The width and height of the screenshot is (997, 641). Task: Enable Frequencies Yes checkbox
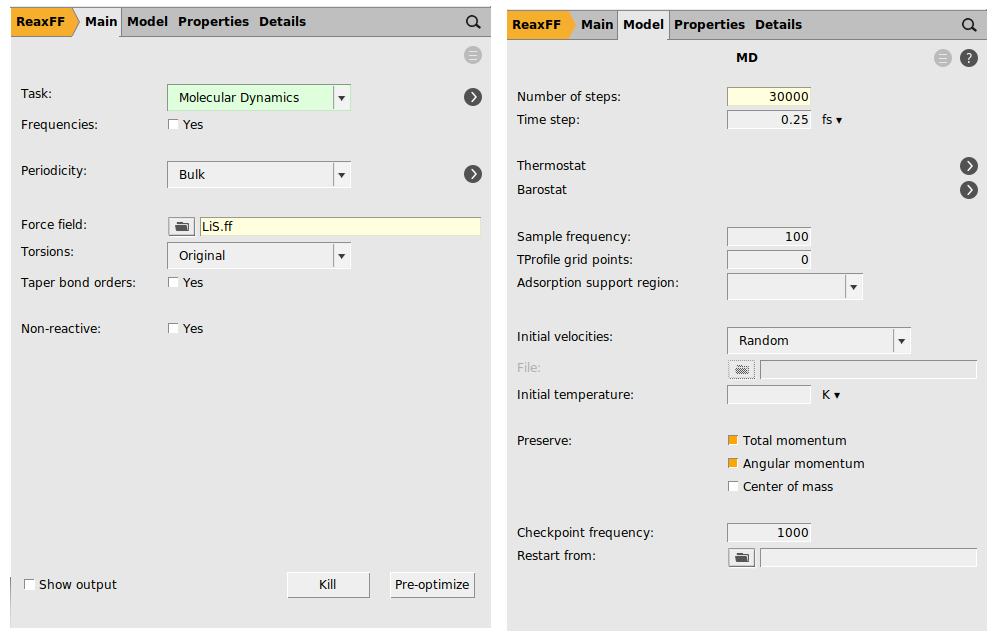173,125
